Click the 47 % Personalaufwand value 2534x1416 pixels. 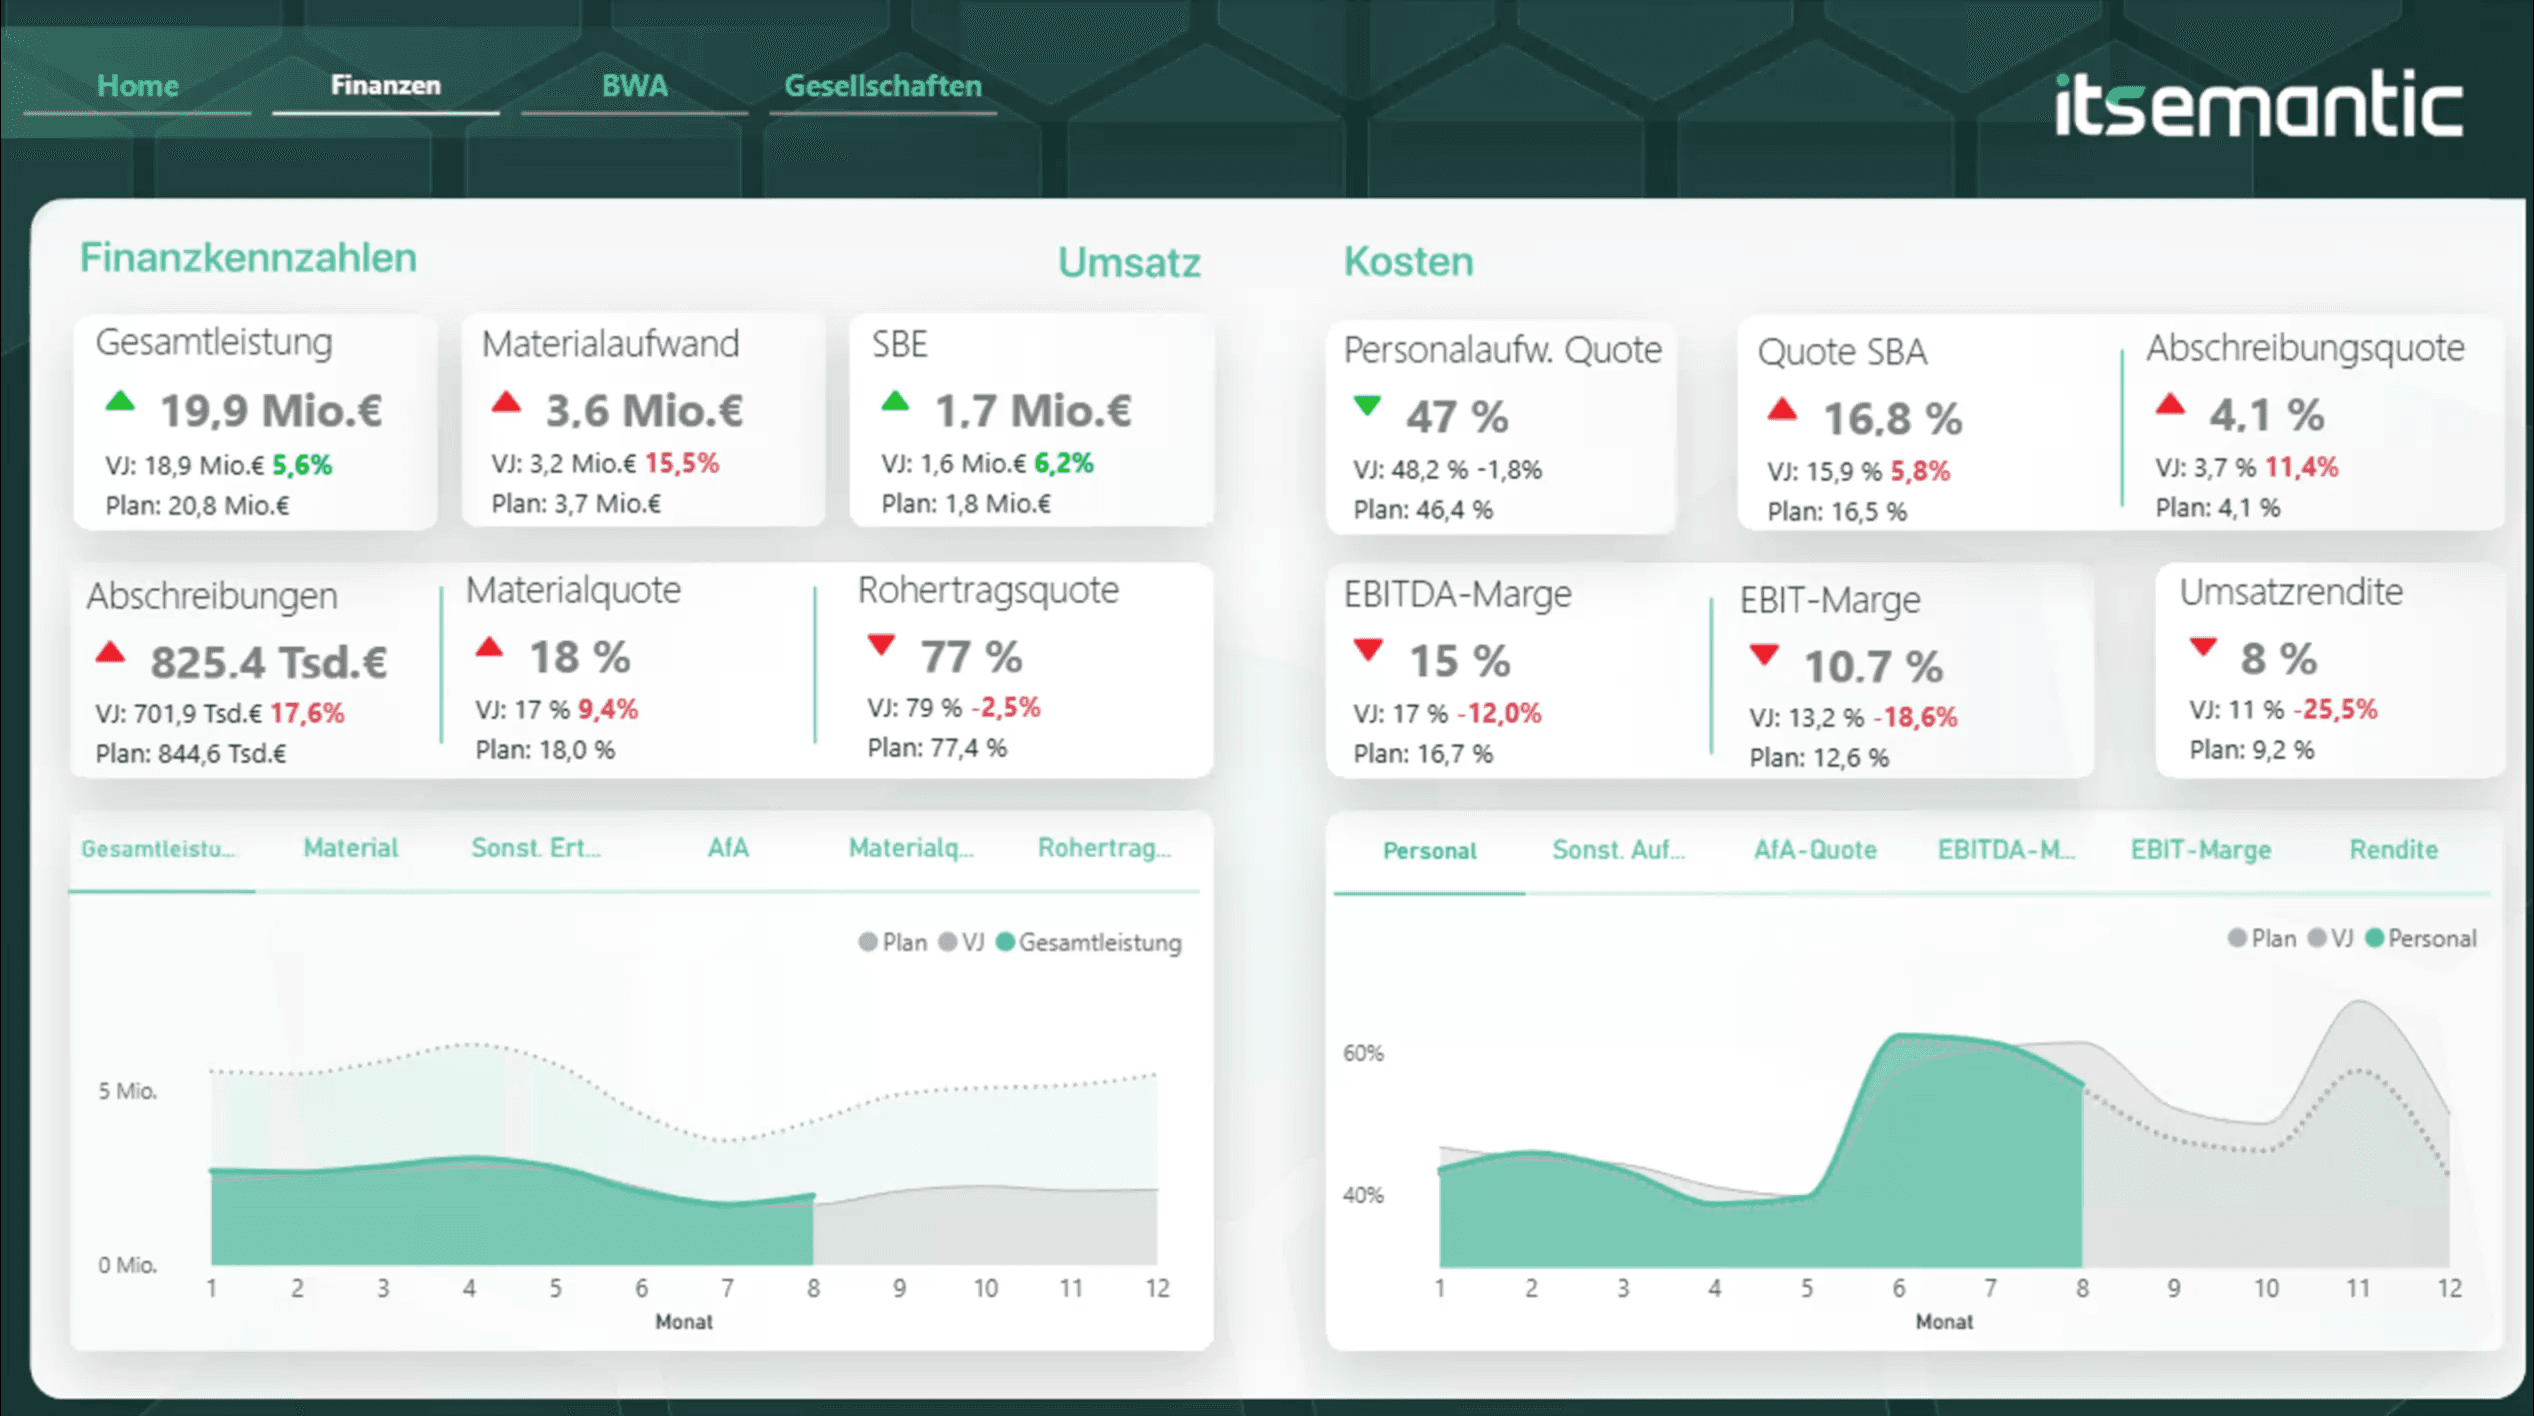tap(1457, 416)
